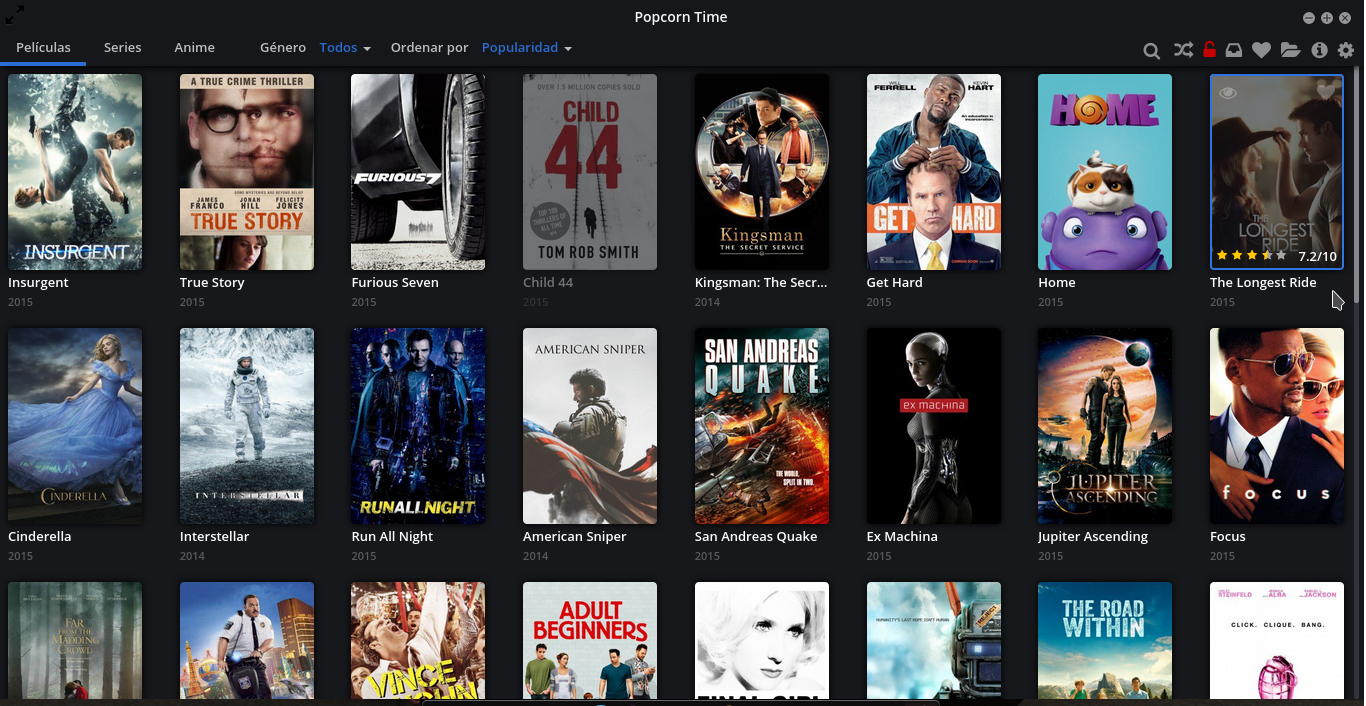
Task: Open the Cinderella poster
Action: tap(75, 426)
